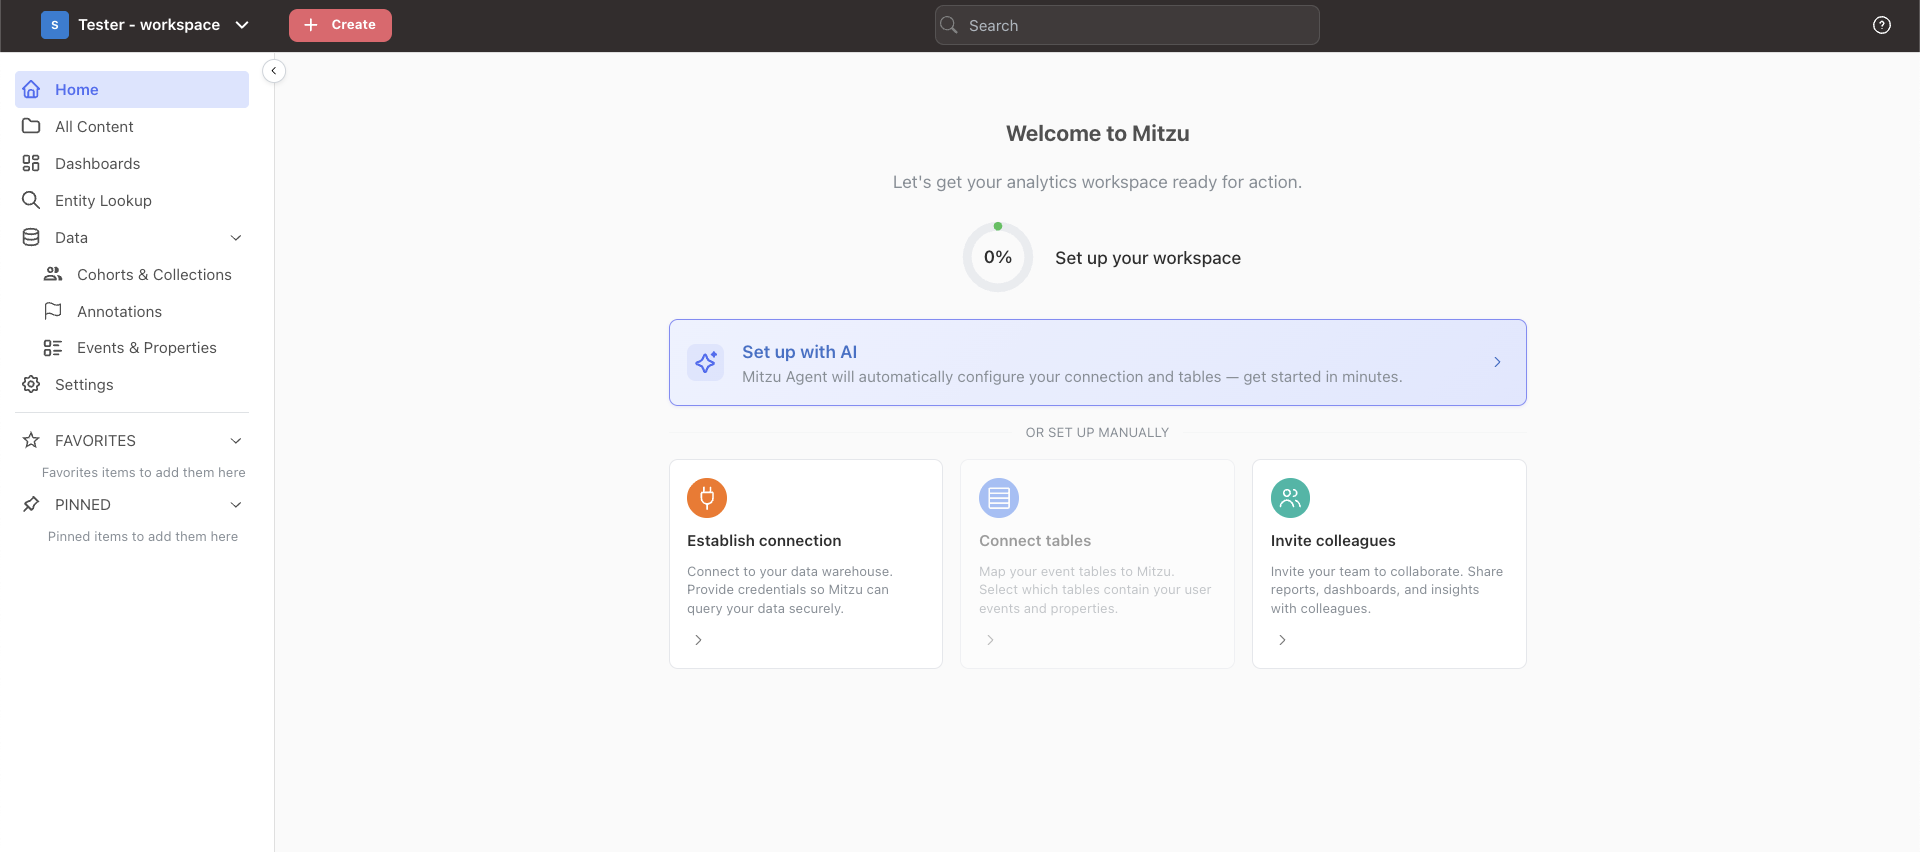This screenshot has height=852, width=1920.
Task: Click the 'Pinned items to add them here' text
Action: 143,536
